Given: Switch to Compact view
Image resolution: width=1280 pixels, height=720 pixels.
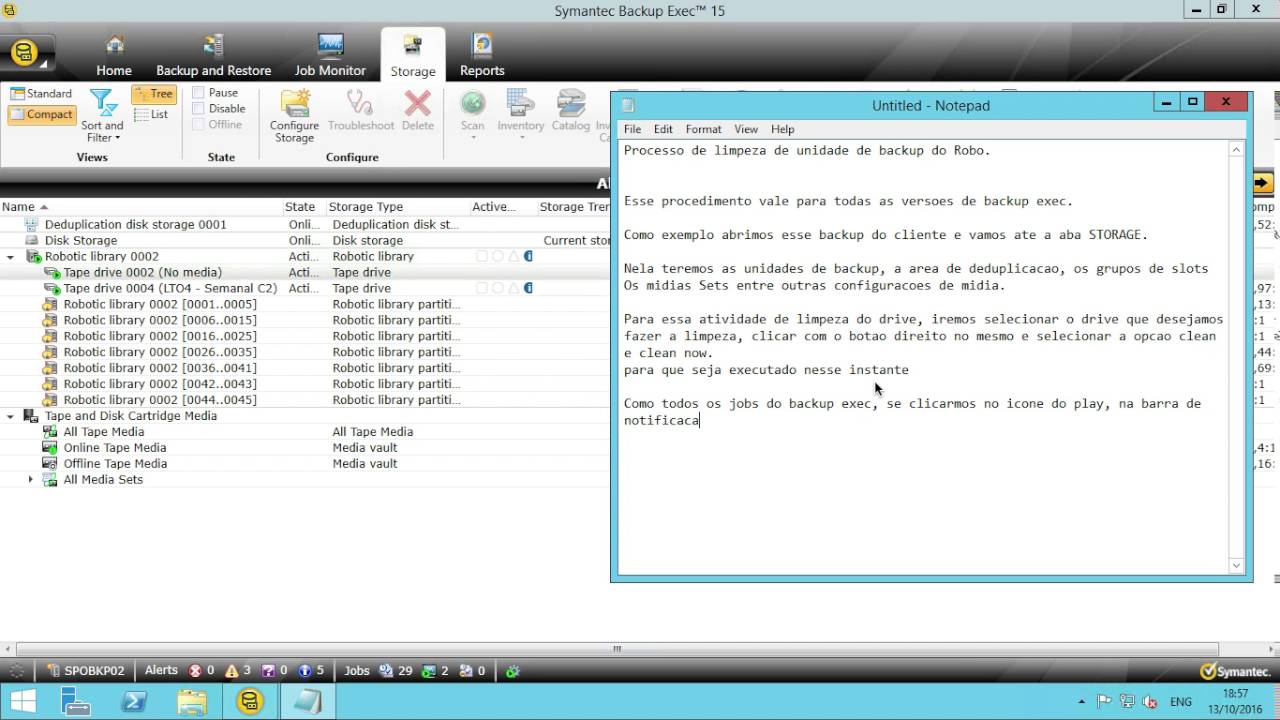Looking at the screenshot, I should (41, 114).
